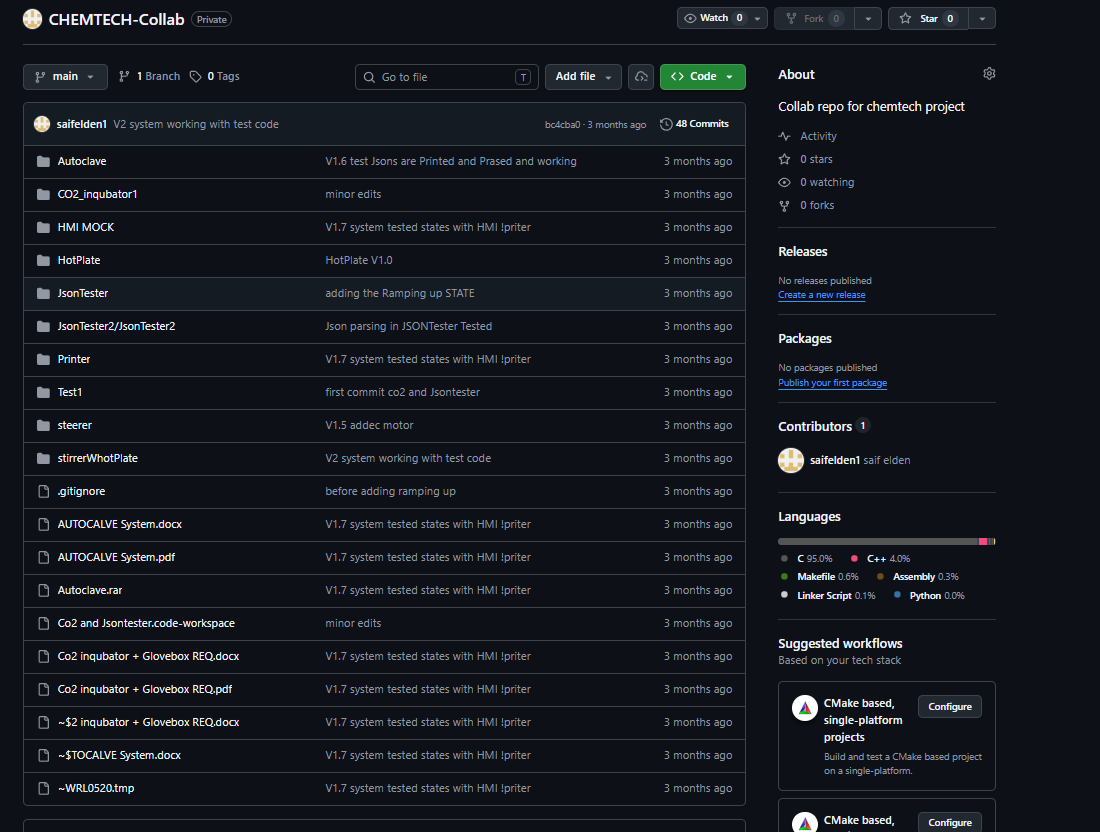Image resolution: width=1100 pixels, height=832 pixels.
Task: Click the first CMake workflow logo icon
Action: click(805, 708)
